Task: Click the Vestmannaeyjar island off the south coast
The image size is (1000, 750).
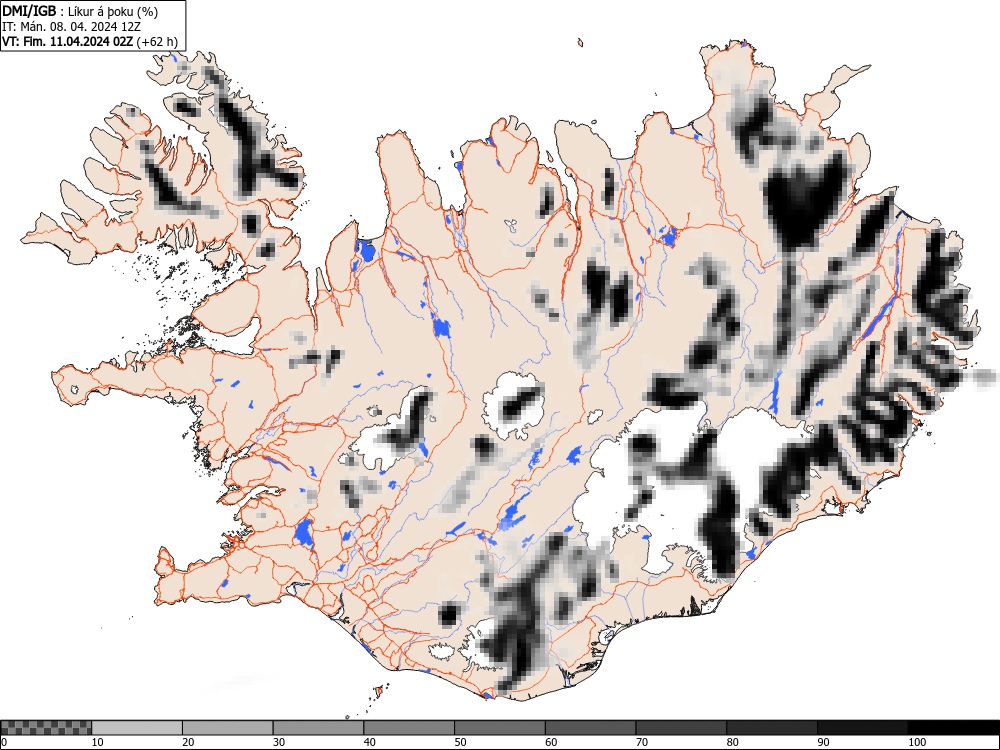Action: pos(380,691)
